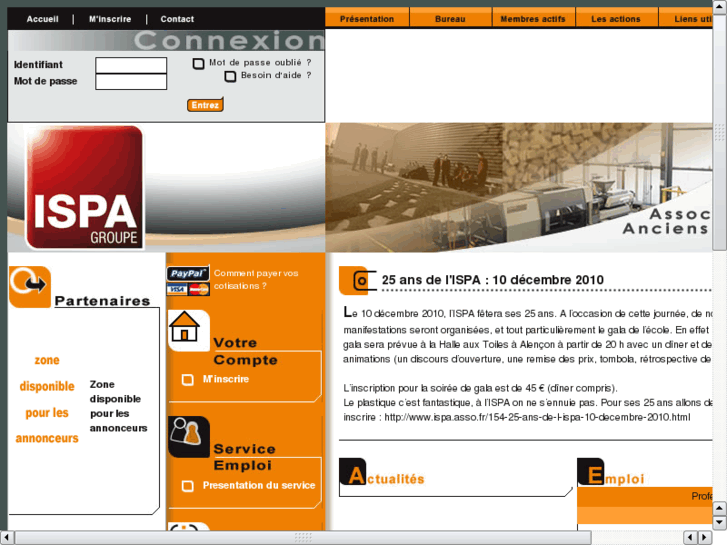Click the scroll-up arrow above scroll-down arrow

point(719,508)
